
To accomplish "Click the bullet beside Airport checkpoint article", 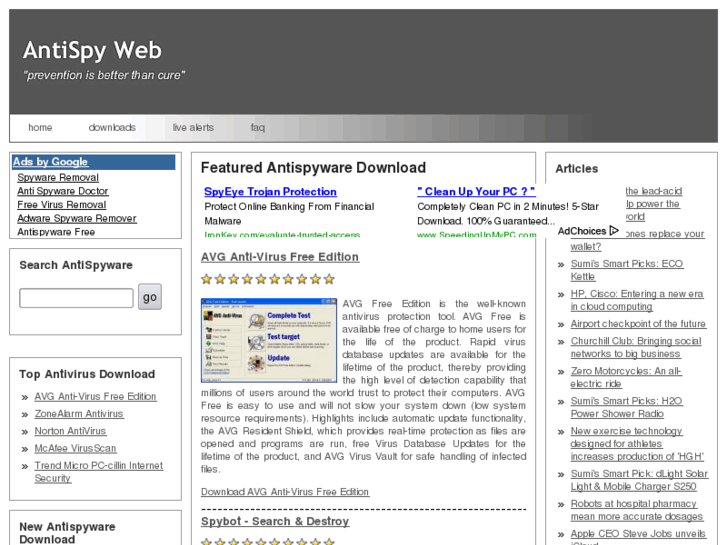I will coord(561,325).
